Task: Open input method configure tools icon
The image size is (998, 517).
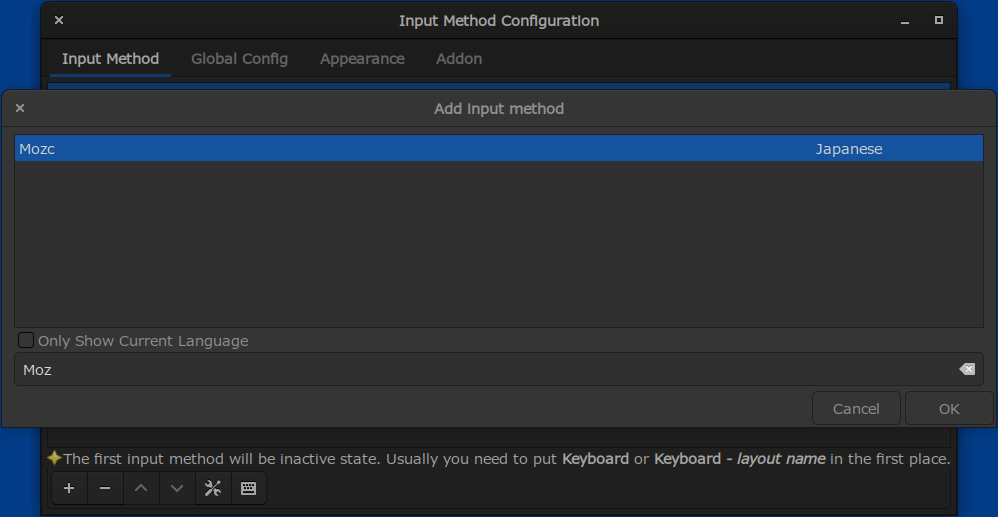Action: 213,488
